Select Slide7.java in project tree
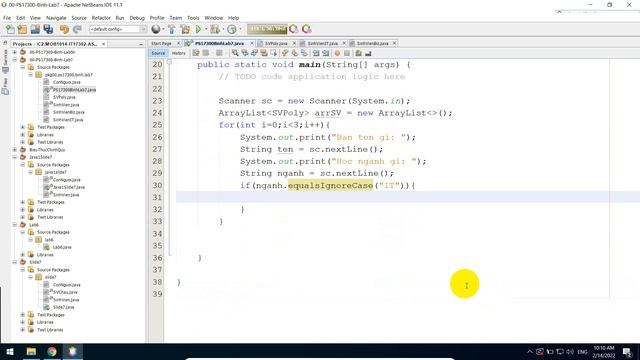 [x=64, y=307]
